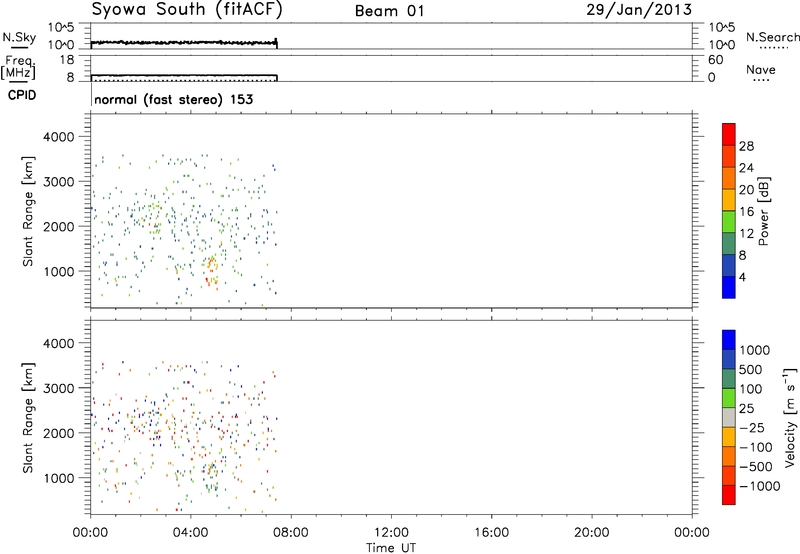Click the '-25' velocity colorbar tick value

click(751, 428)
